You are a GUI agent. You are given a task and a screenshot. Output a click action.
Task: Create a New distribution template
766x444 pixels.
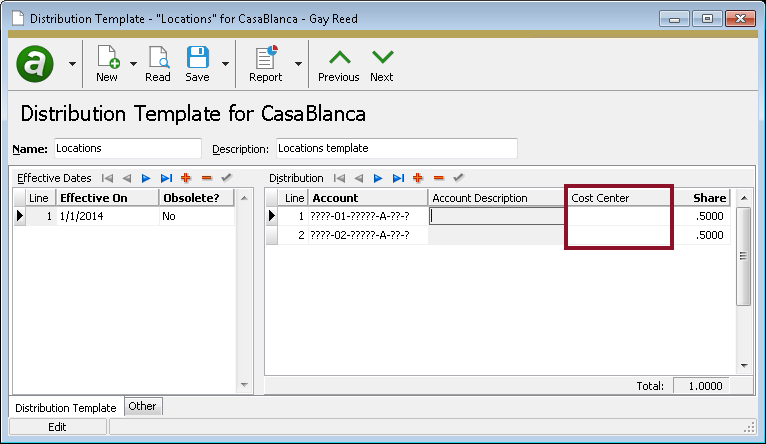pos(107,64)
